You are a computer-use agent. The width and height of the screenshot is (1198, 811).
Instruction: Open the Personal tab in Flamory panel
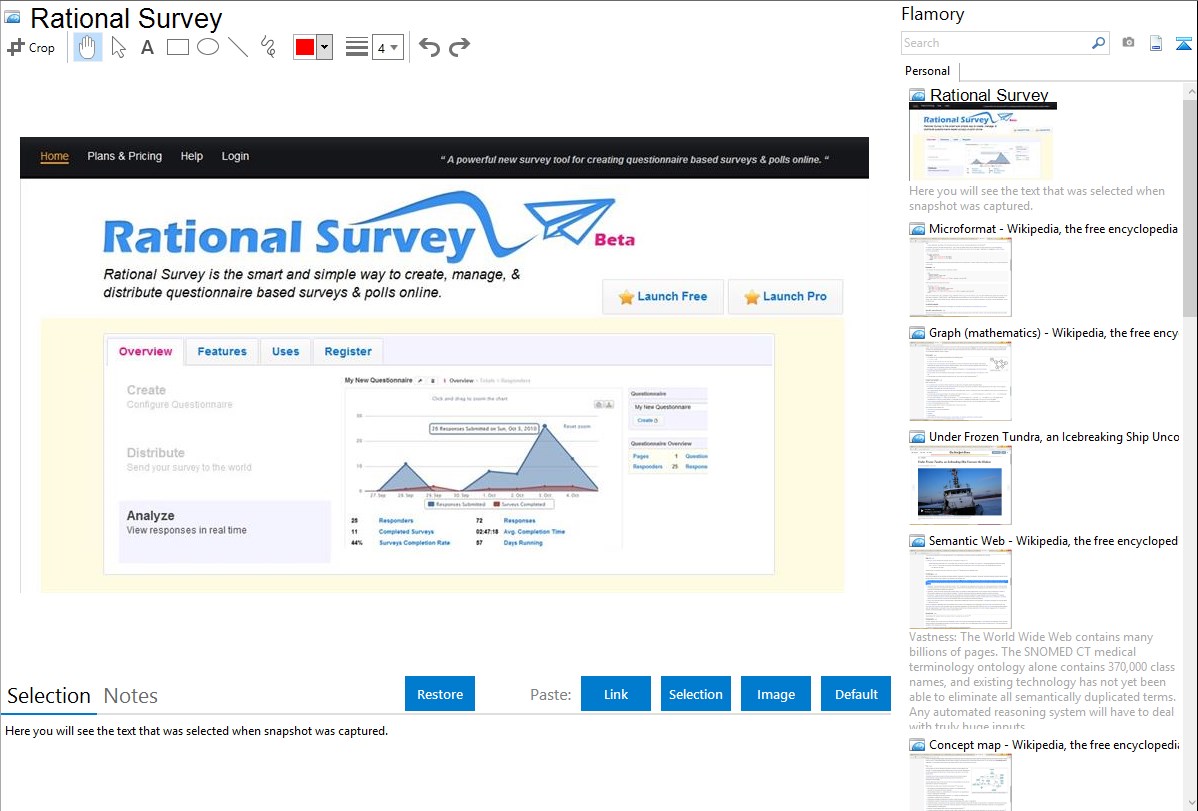point(928,71)
